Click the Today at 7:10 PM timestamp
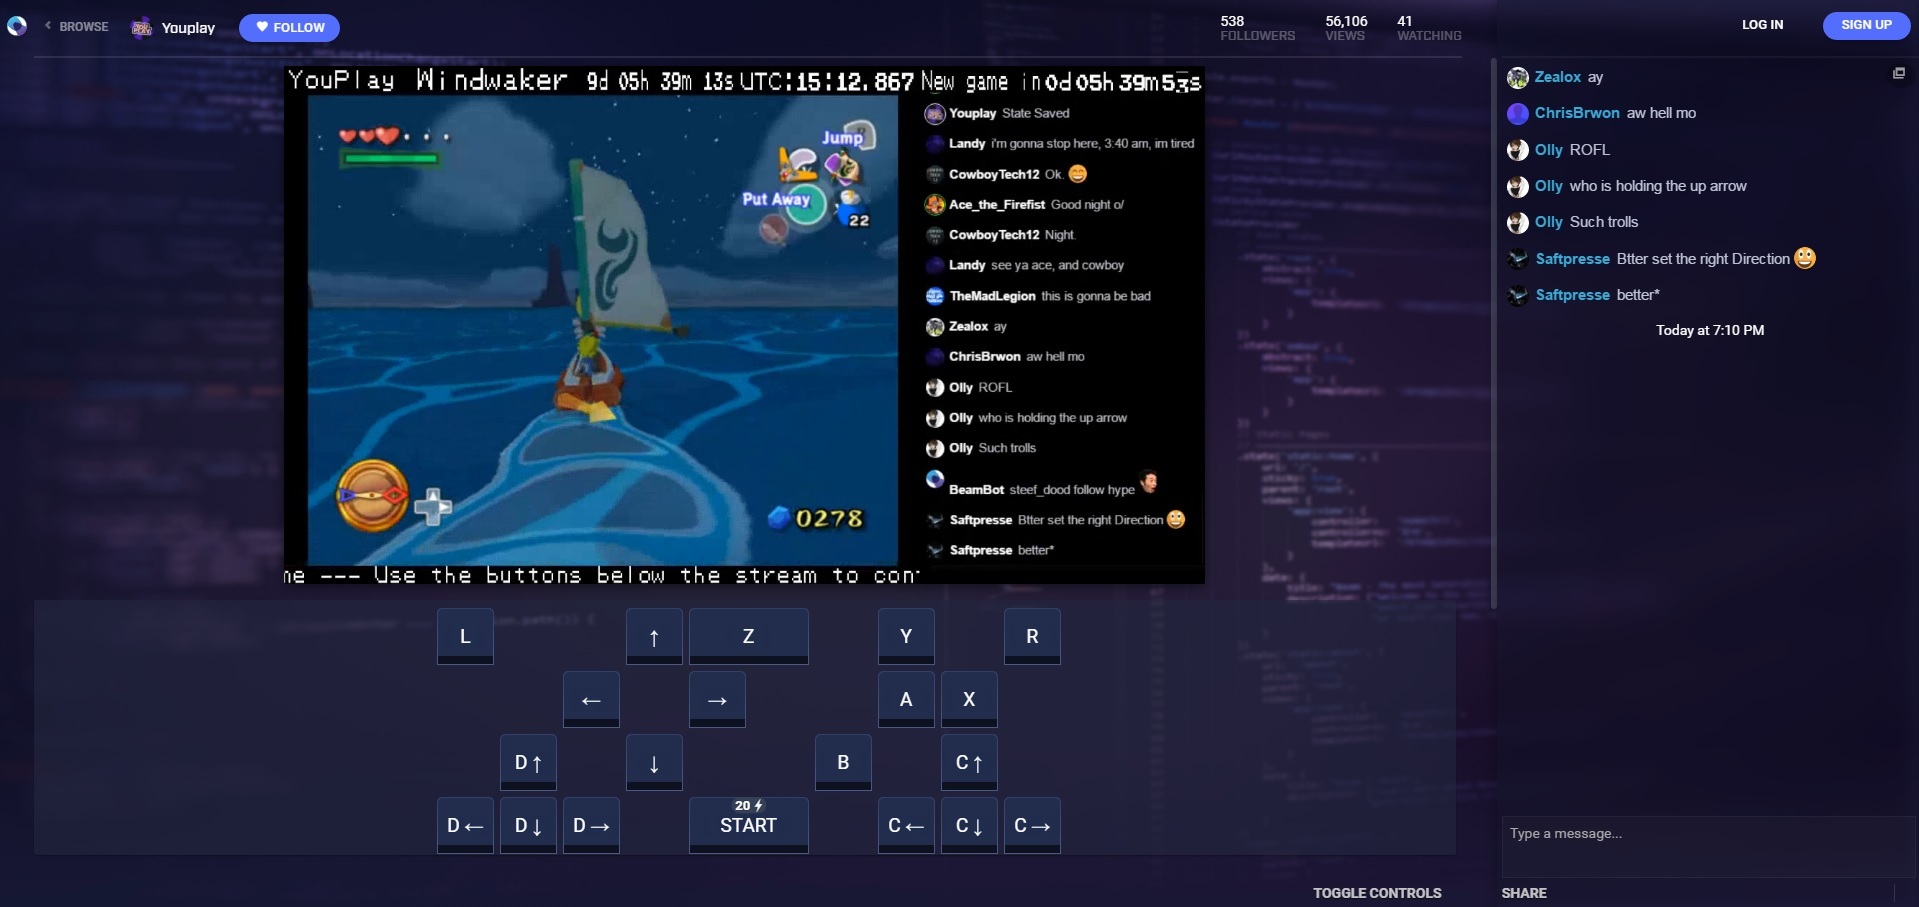Image resolution: width=1919 pixels, height=907 pixels. pos(1710,330)
